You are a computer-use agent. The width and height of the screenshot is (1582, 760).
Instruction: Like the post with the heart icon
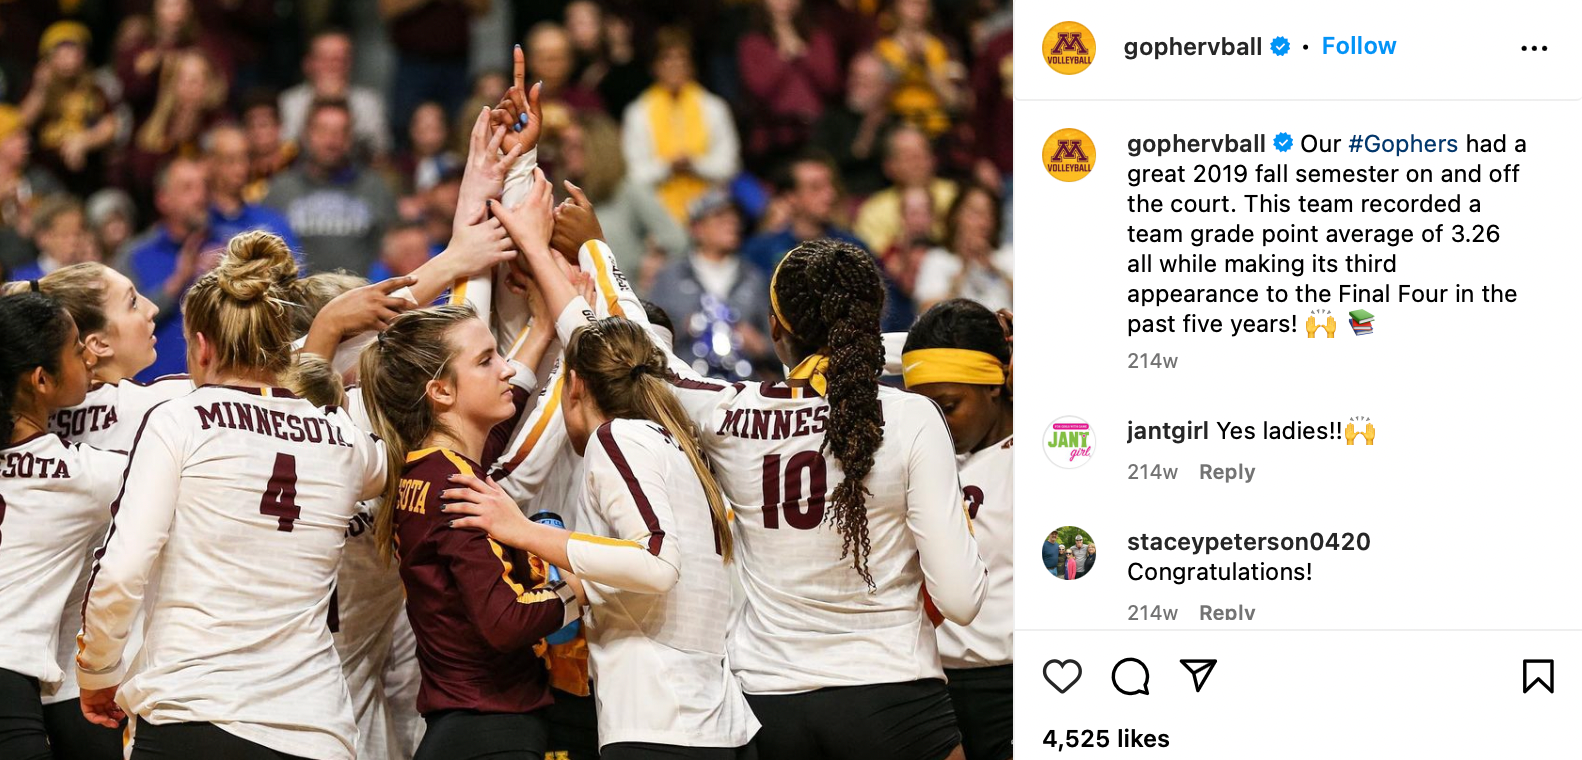tap(1062, 677)
